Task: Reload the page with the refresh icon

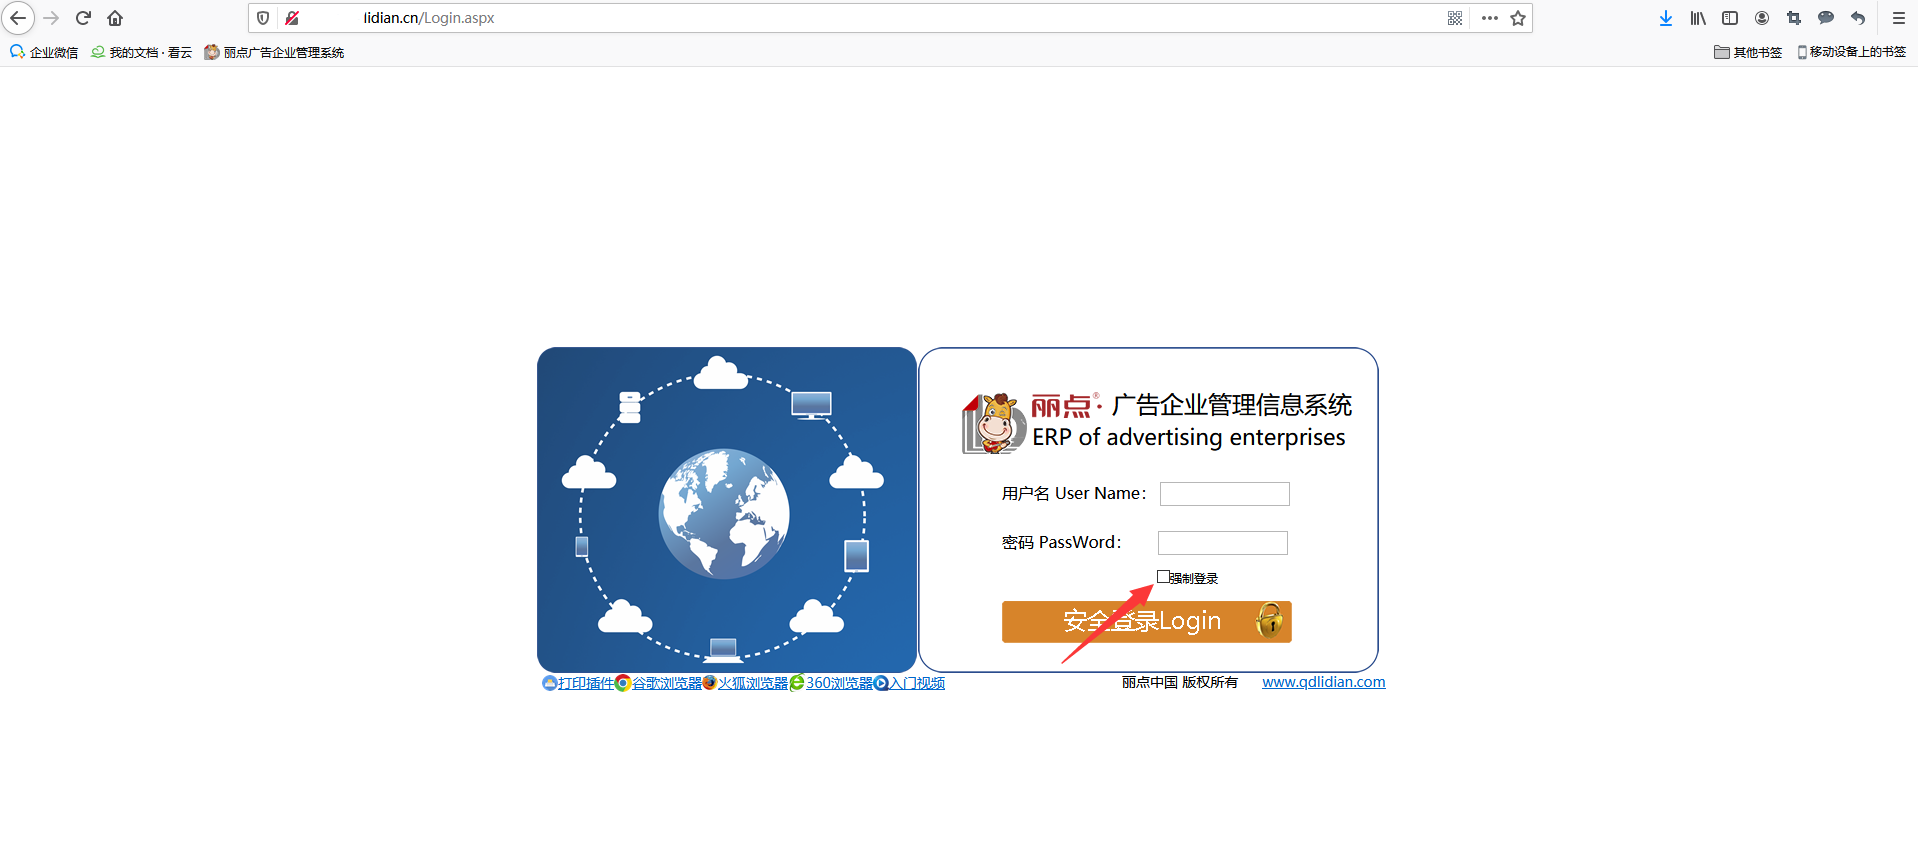Action: click(x=84, y=18)
